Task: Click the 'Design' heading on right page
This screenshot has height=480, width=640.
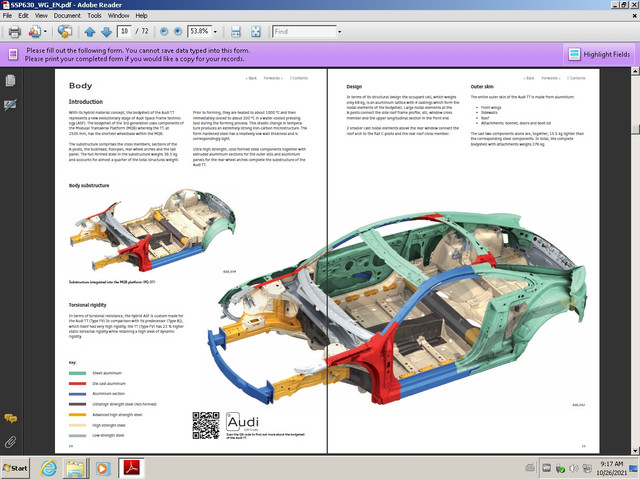Action: (x=354, y=87)
